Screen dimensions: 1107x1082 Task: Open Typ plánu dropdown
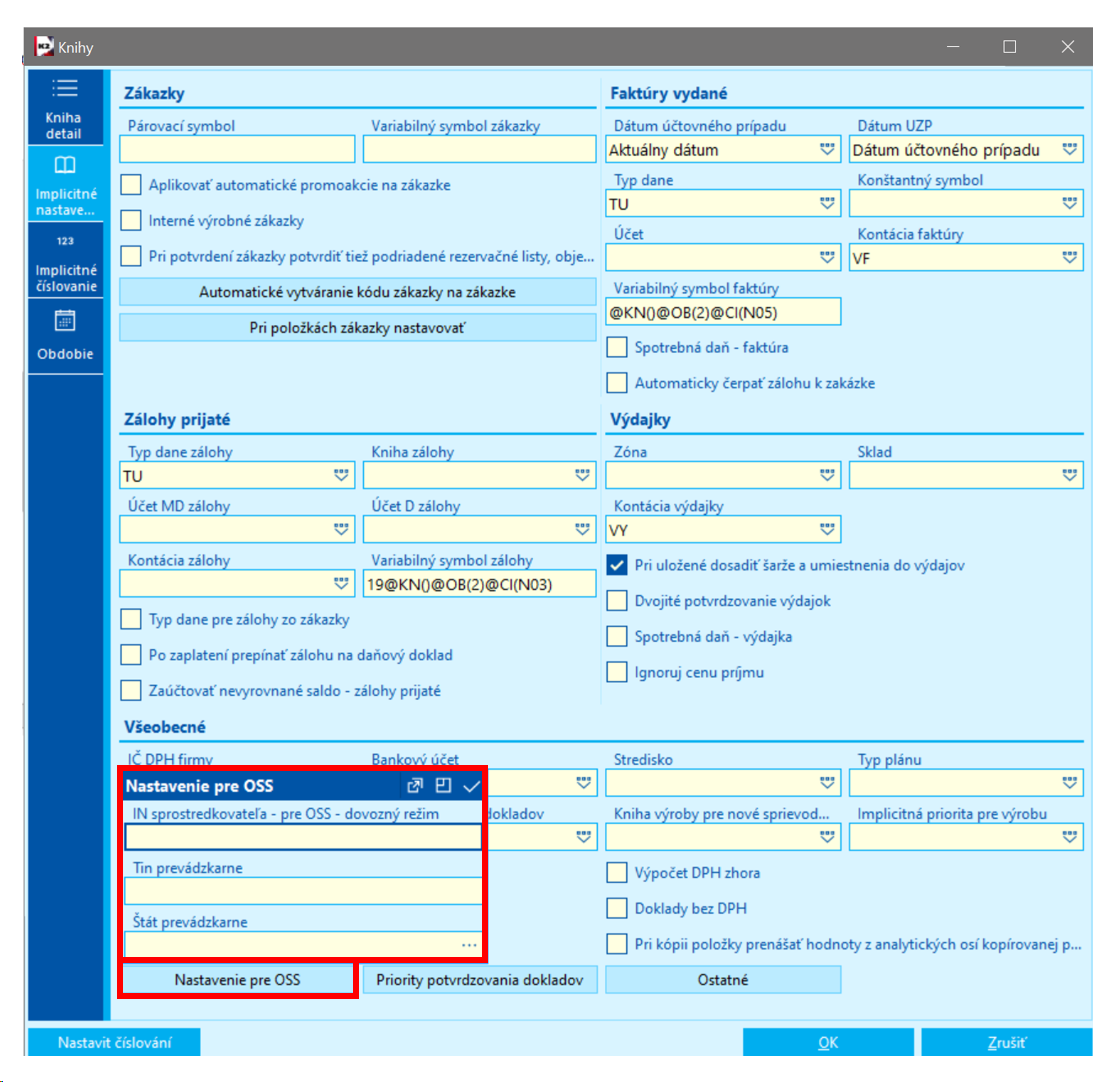1070,783
